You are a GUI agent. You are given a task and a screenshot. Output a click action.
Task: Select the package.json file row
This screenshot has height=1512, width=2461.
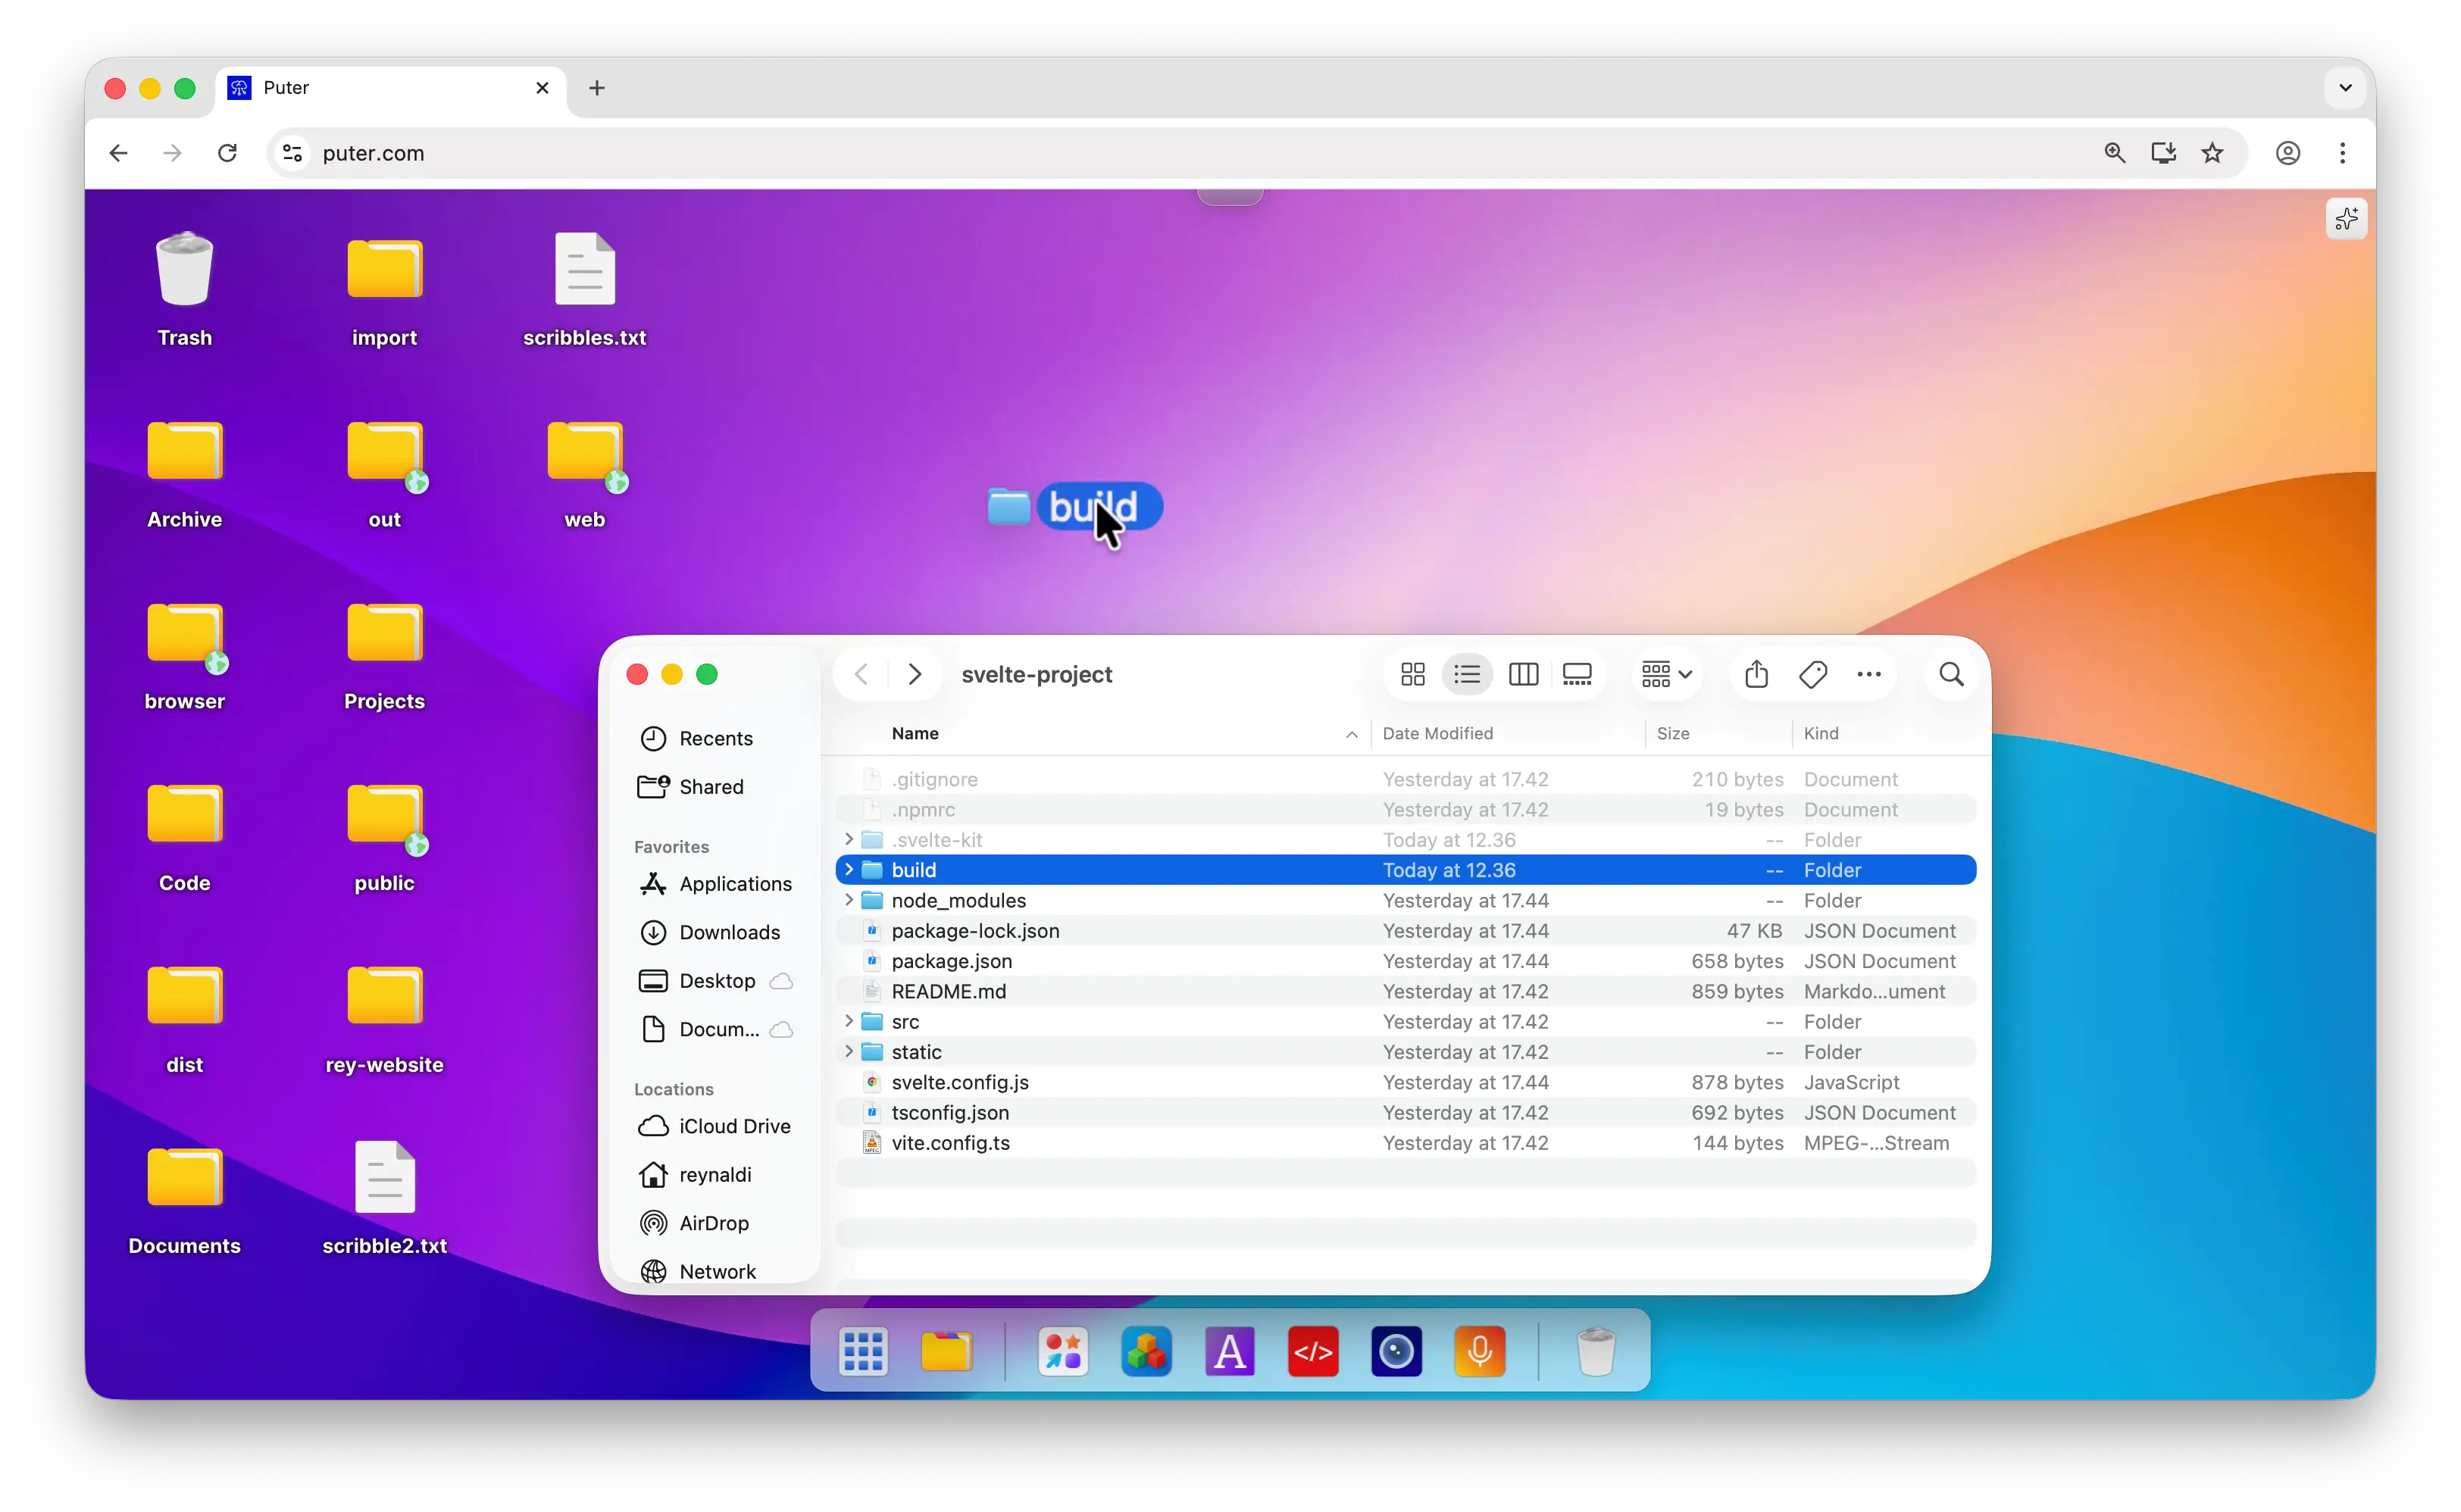point(951,961)
